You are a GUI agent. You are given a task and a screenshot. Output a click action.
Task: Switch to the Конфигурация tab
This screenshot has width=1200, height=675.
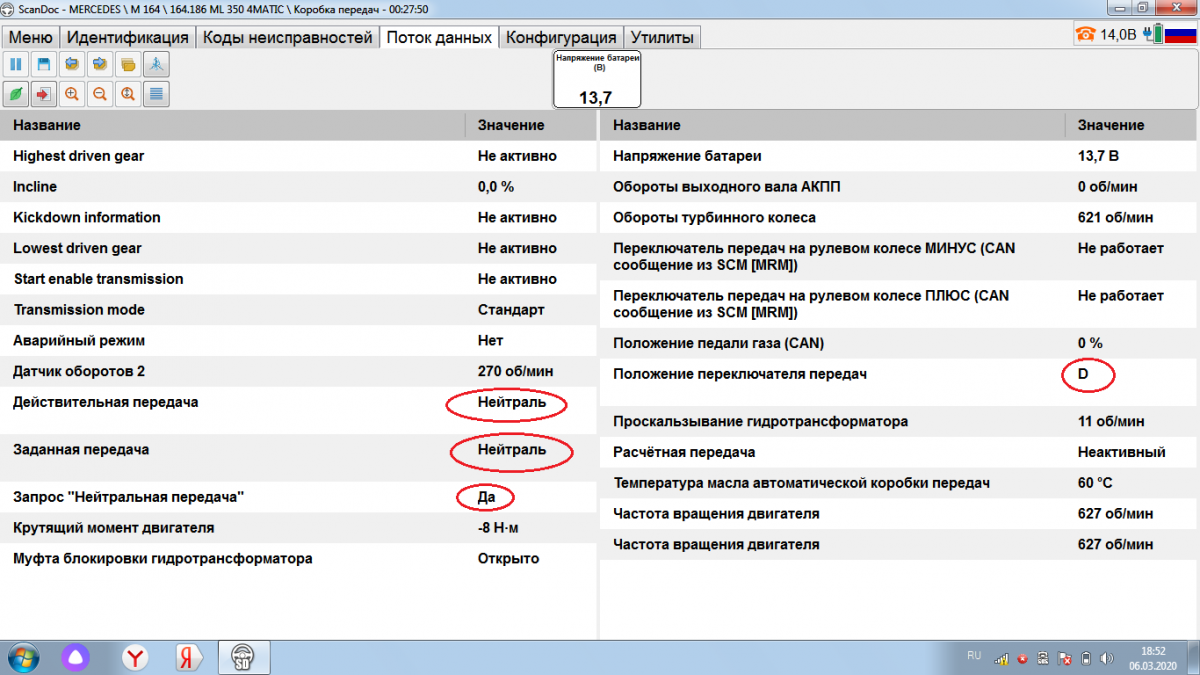pyautogui.click(x=562, y=37)
